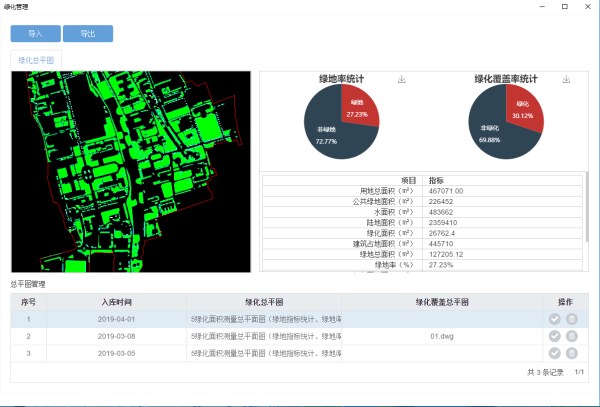Click the 入库时间 column header

click(116, 301)
